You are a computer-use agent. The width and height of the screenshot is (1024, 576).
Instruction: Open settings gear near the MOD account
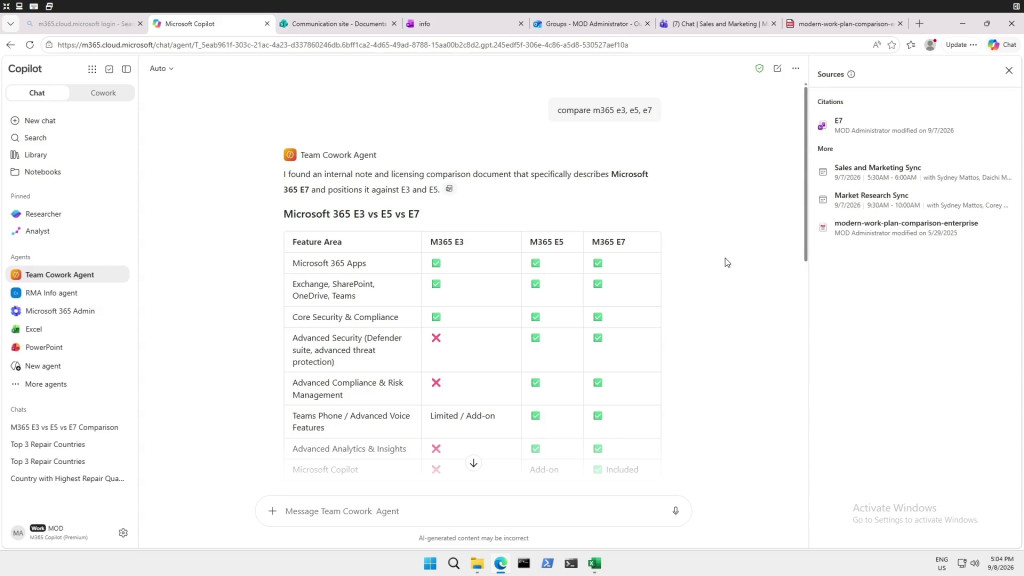(x=123, y=533)
